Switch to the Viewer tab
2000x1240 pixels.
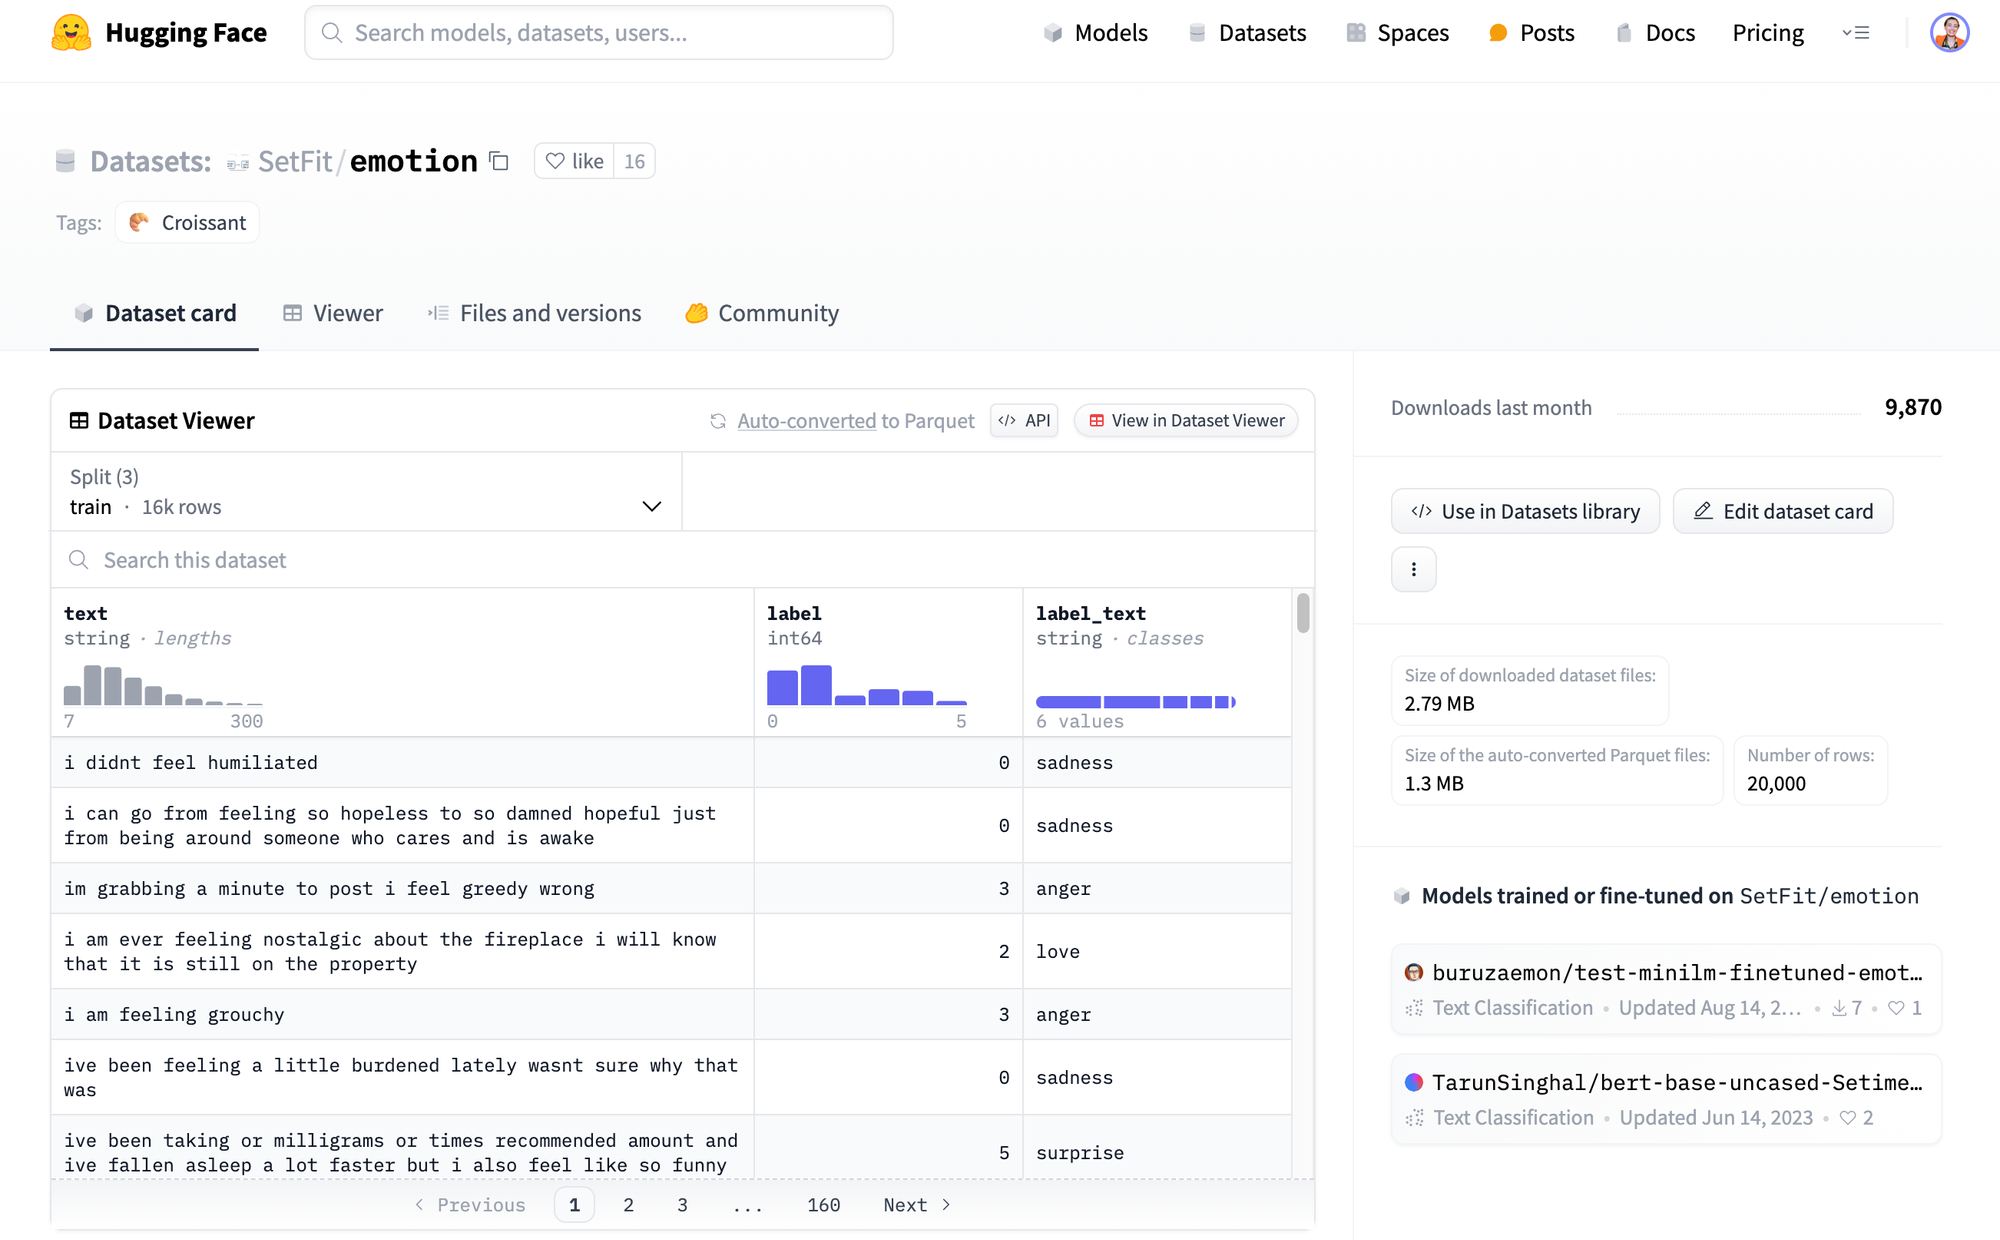(333, 313)
